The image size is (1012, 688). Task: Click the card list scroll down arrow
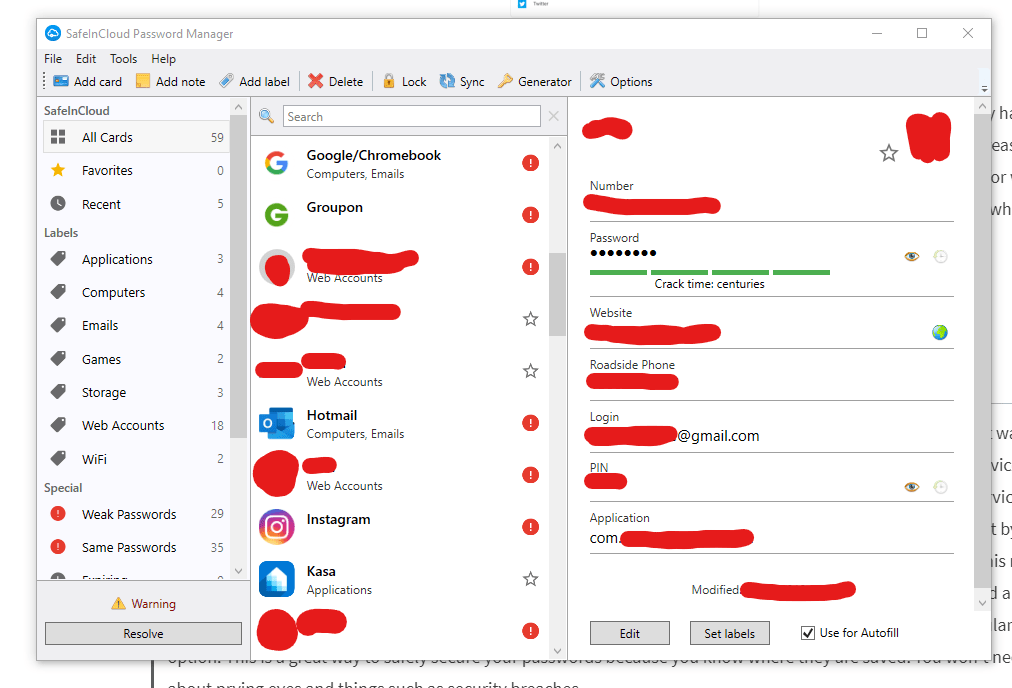point(558,651)
